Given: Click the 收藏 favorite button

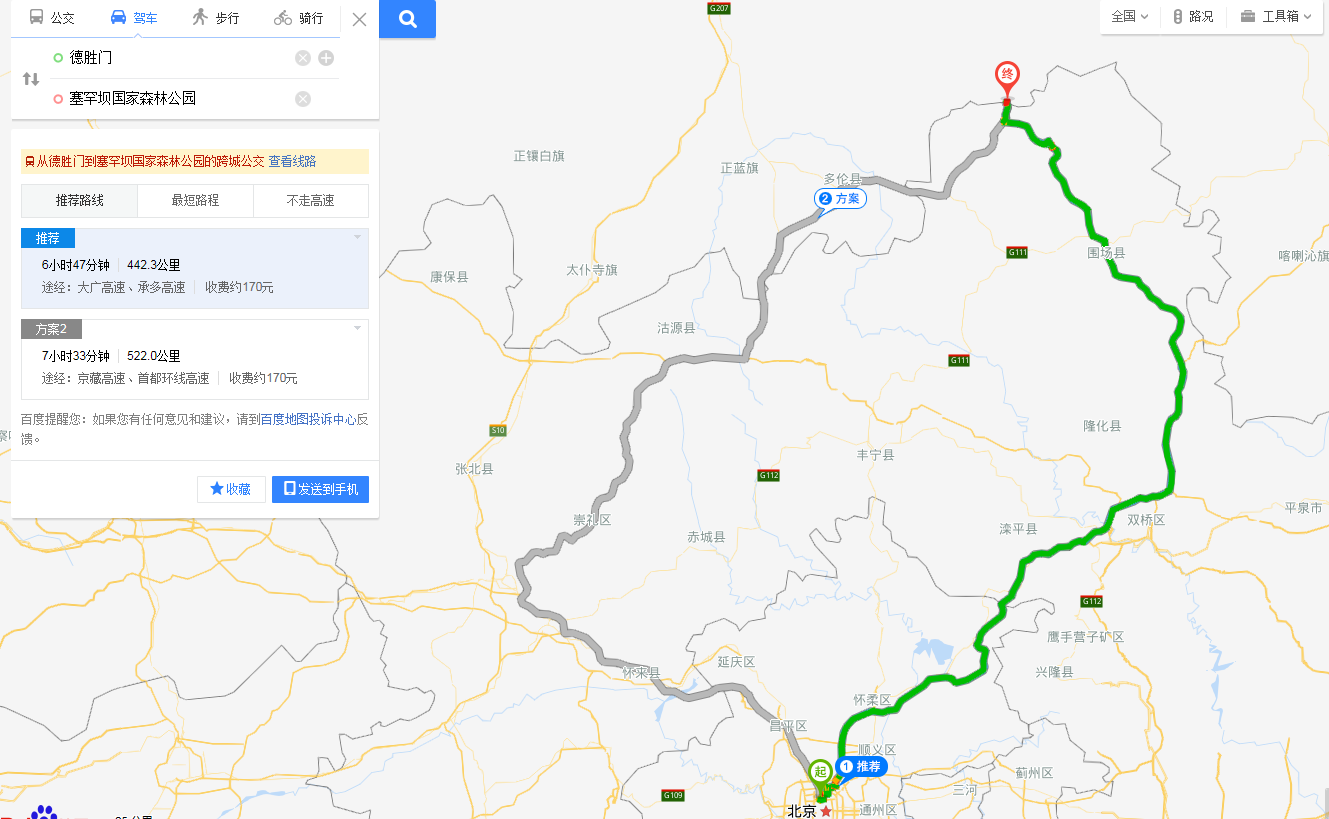Looking at the screenshot, I should click(x=231, y=489).
